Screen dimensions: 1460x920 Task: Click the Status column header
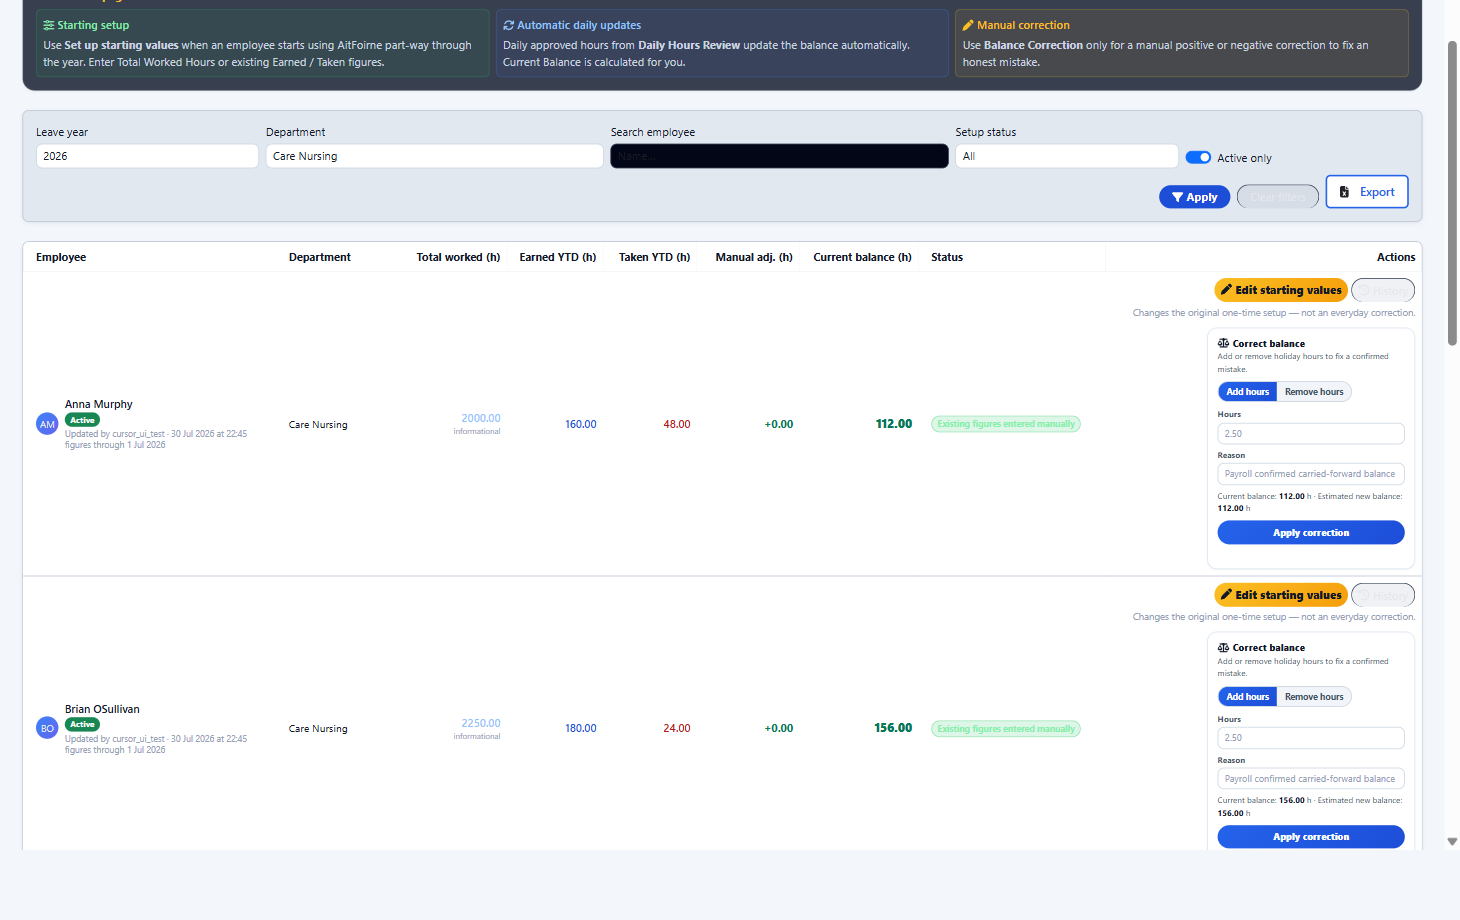[947, 257]
